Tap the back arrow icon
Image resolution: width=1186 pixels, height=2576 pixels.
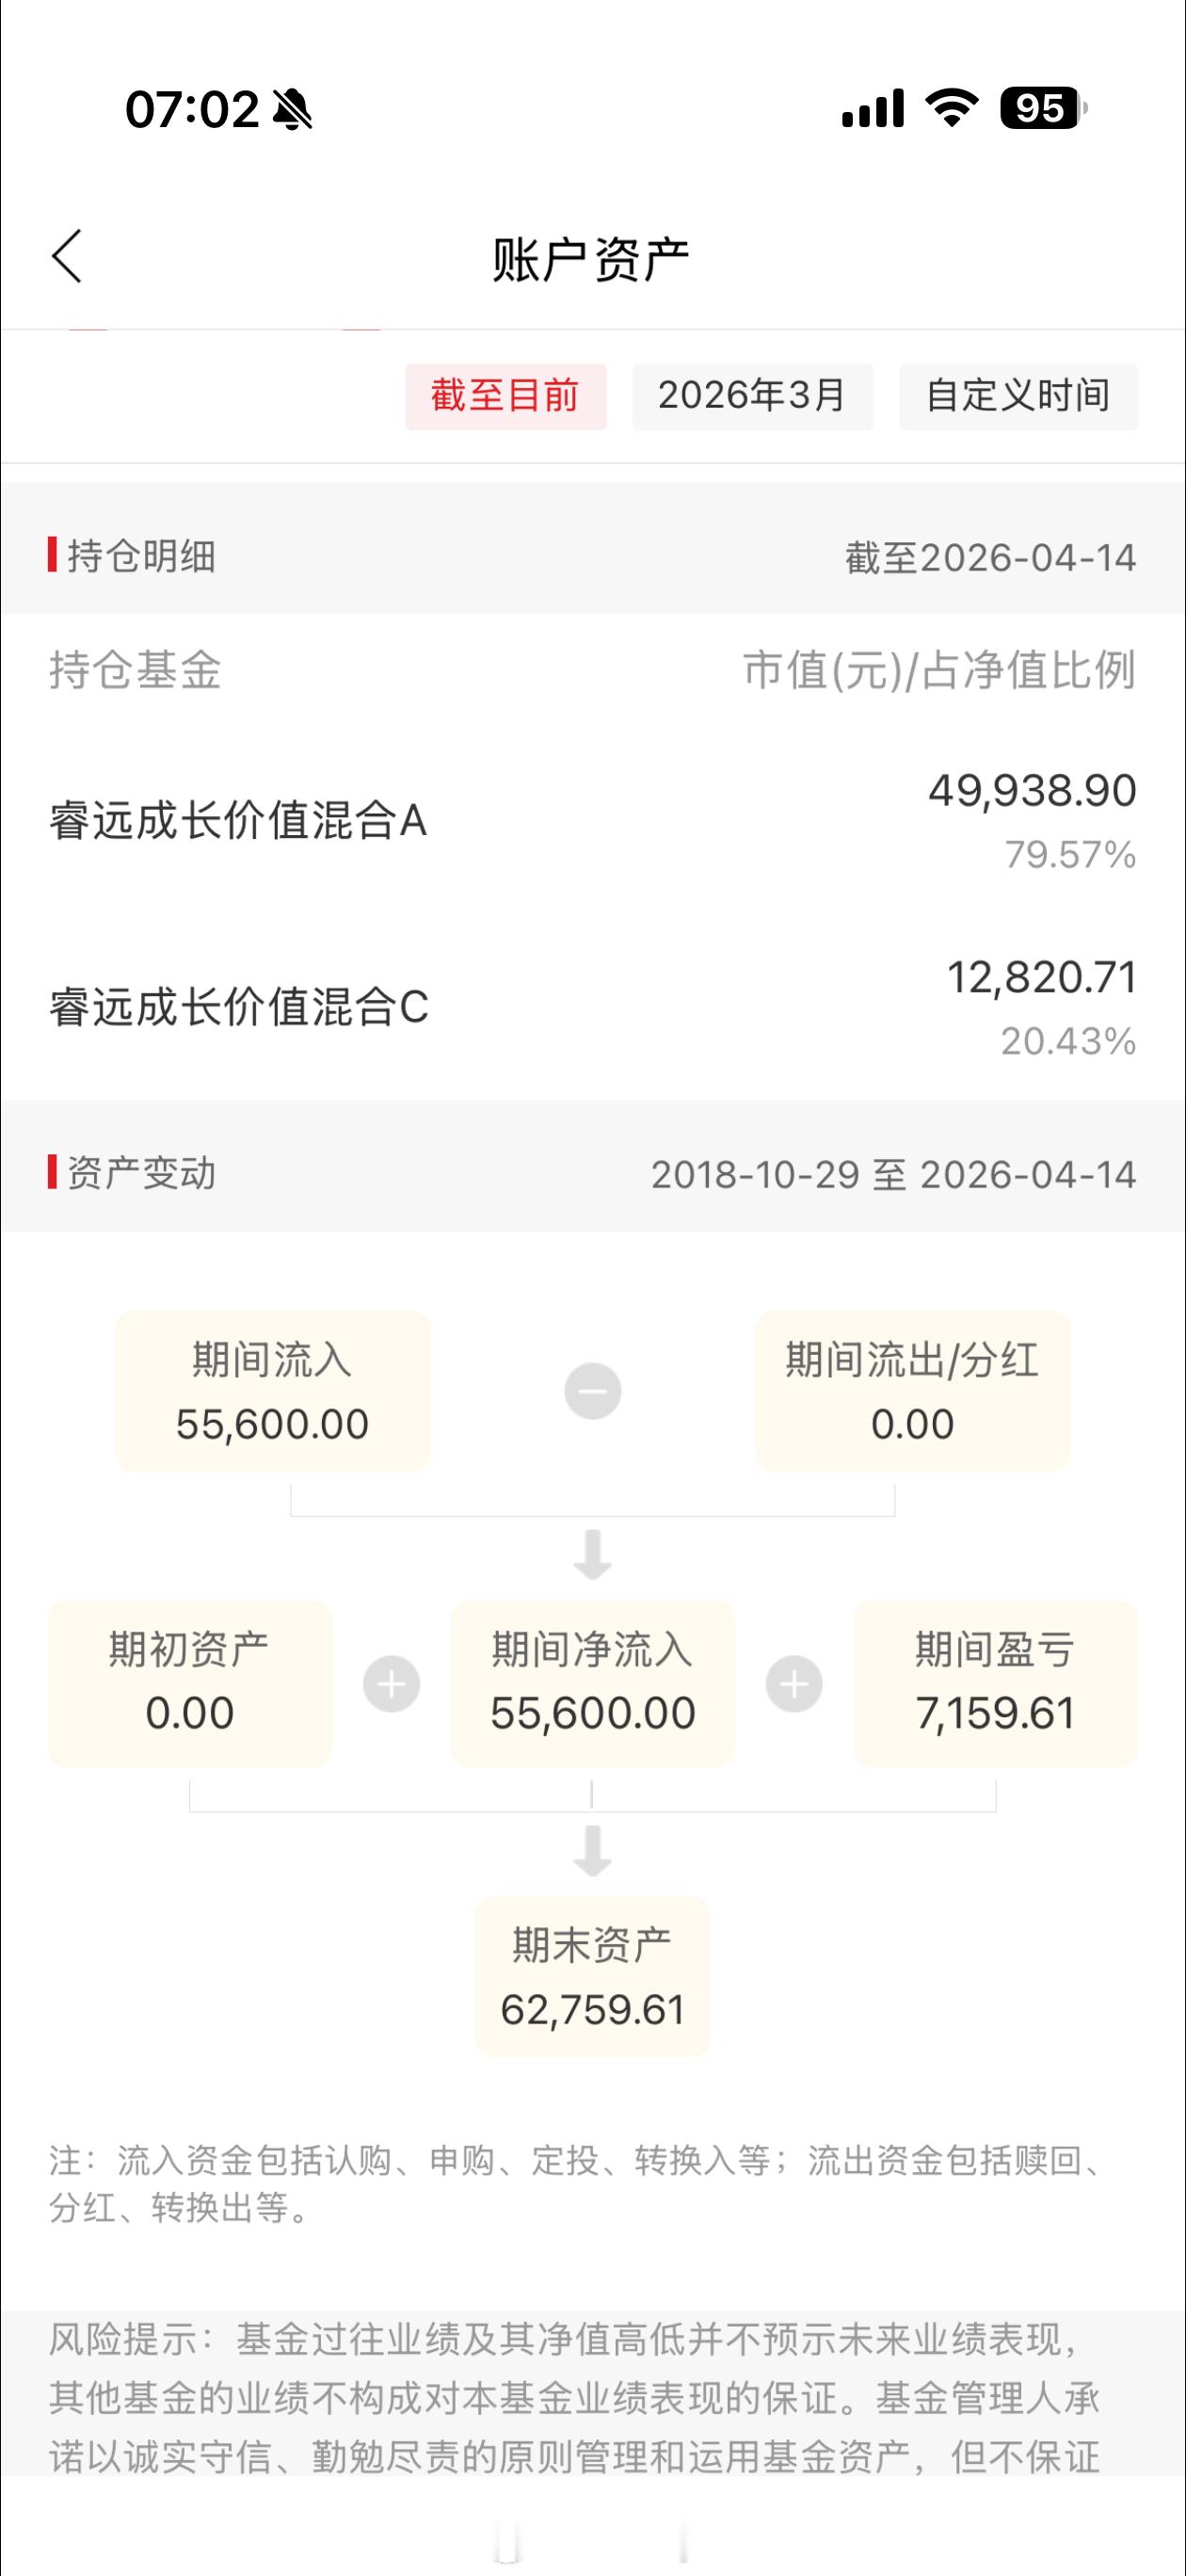pyautogui.click(x=67, y=257)
